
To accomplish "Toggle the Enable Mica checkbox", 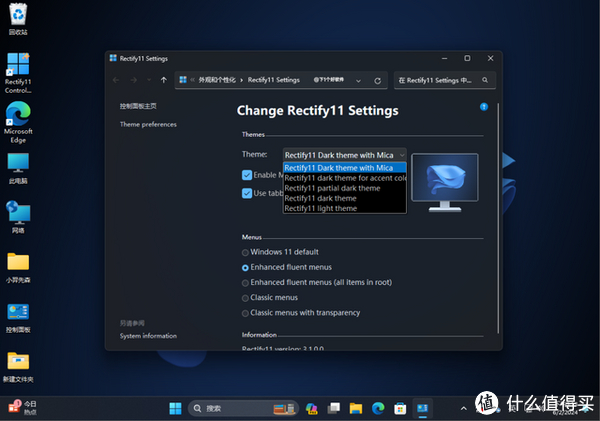I will (247, 175).
